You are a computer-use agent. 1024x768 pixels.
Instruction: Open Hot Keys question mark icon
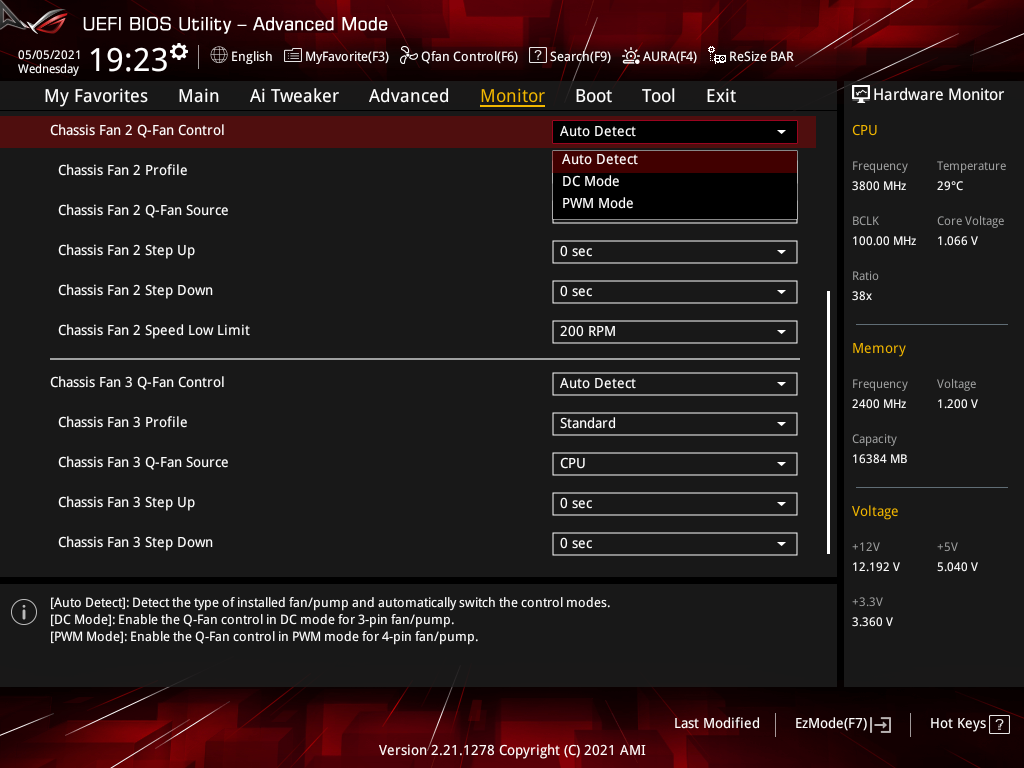pyautogui.click(x=999, y=724)
